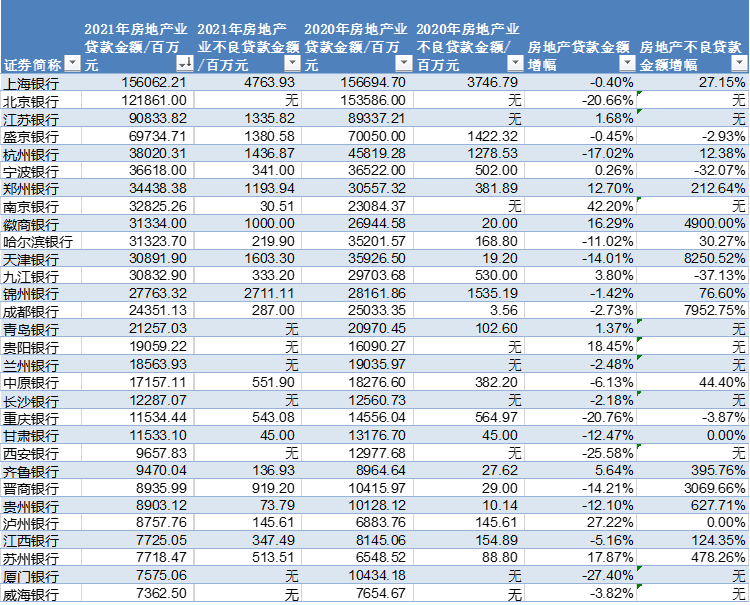Image resolution: width=750 pixels, height=605 pixels.
Task: Open filter dropdown for 2020年房地产业贷款金额
Action: tap(404, 63)
